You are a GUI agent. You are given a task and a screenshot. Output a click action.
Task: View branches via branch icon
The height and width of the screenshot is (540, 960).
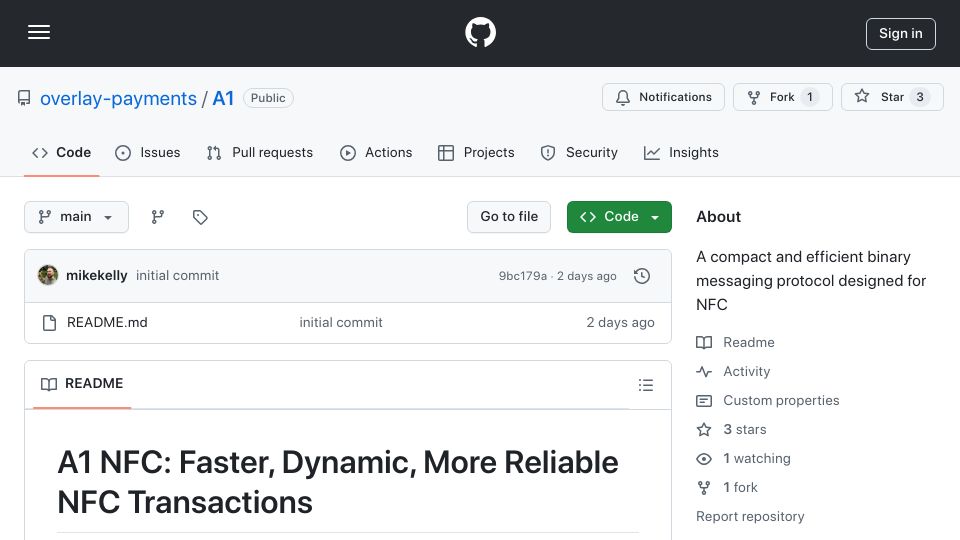(x=158, y=217)
